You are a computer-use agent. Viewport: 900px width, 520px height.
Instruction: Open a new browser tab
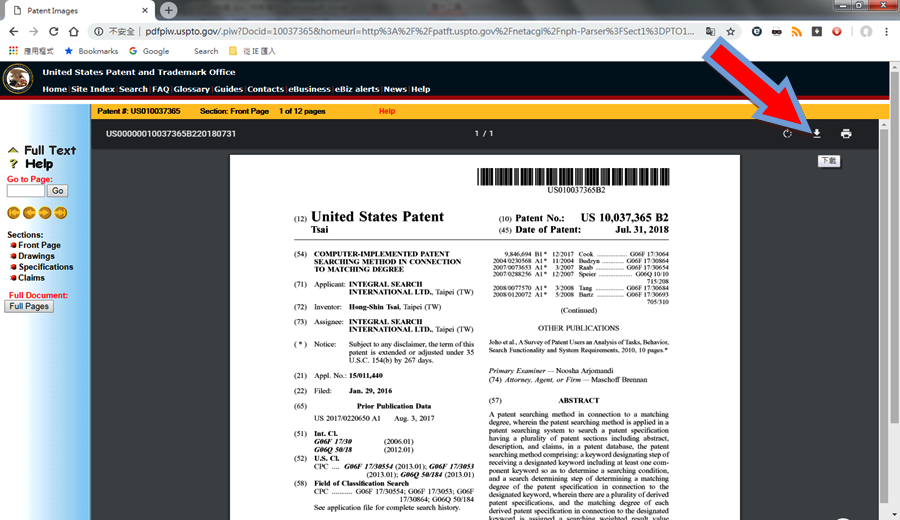[x=168, y=10]
